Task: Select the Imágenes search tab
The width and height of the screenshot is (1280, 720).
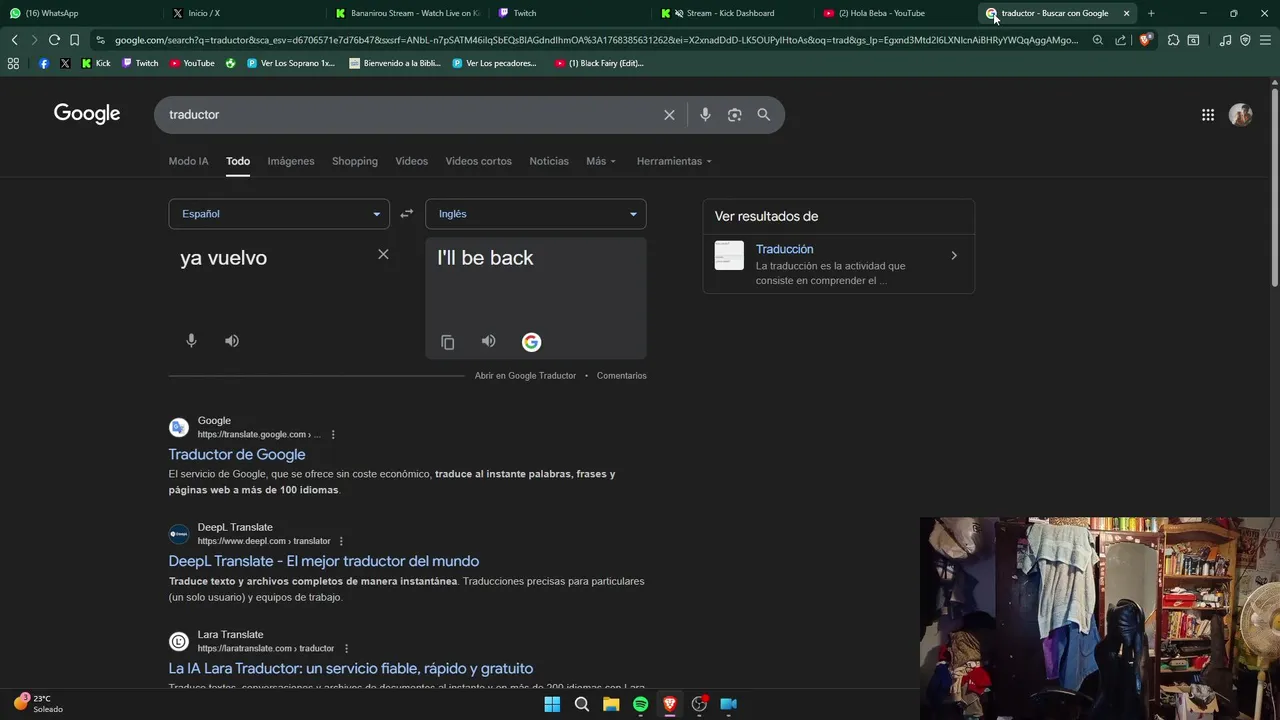Action: (291, 161)
